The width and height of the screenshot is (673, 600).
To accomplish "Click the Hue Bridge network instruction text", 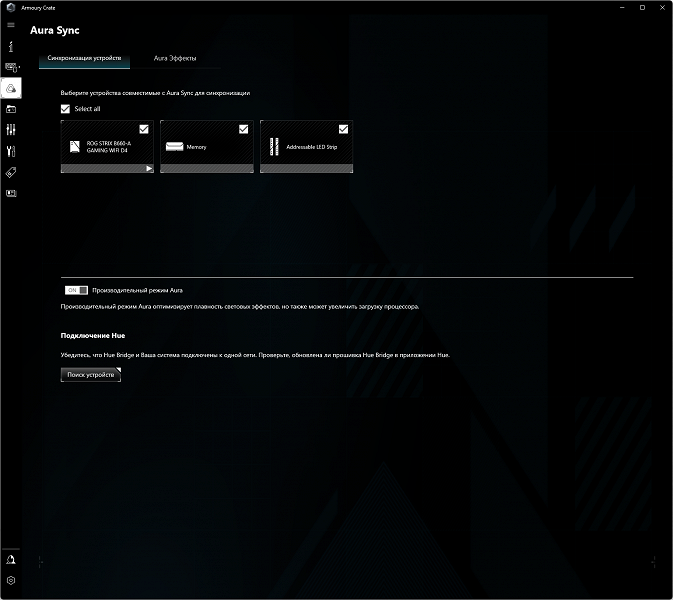I will point(255,355).
